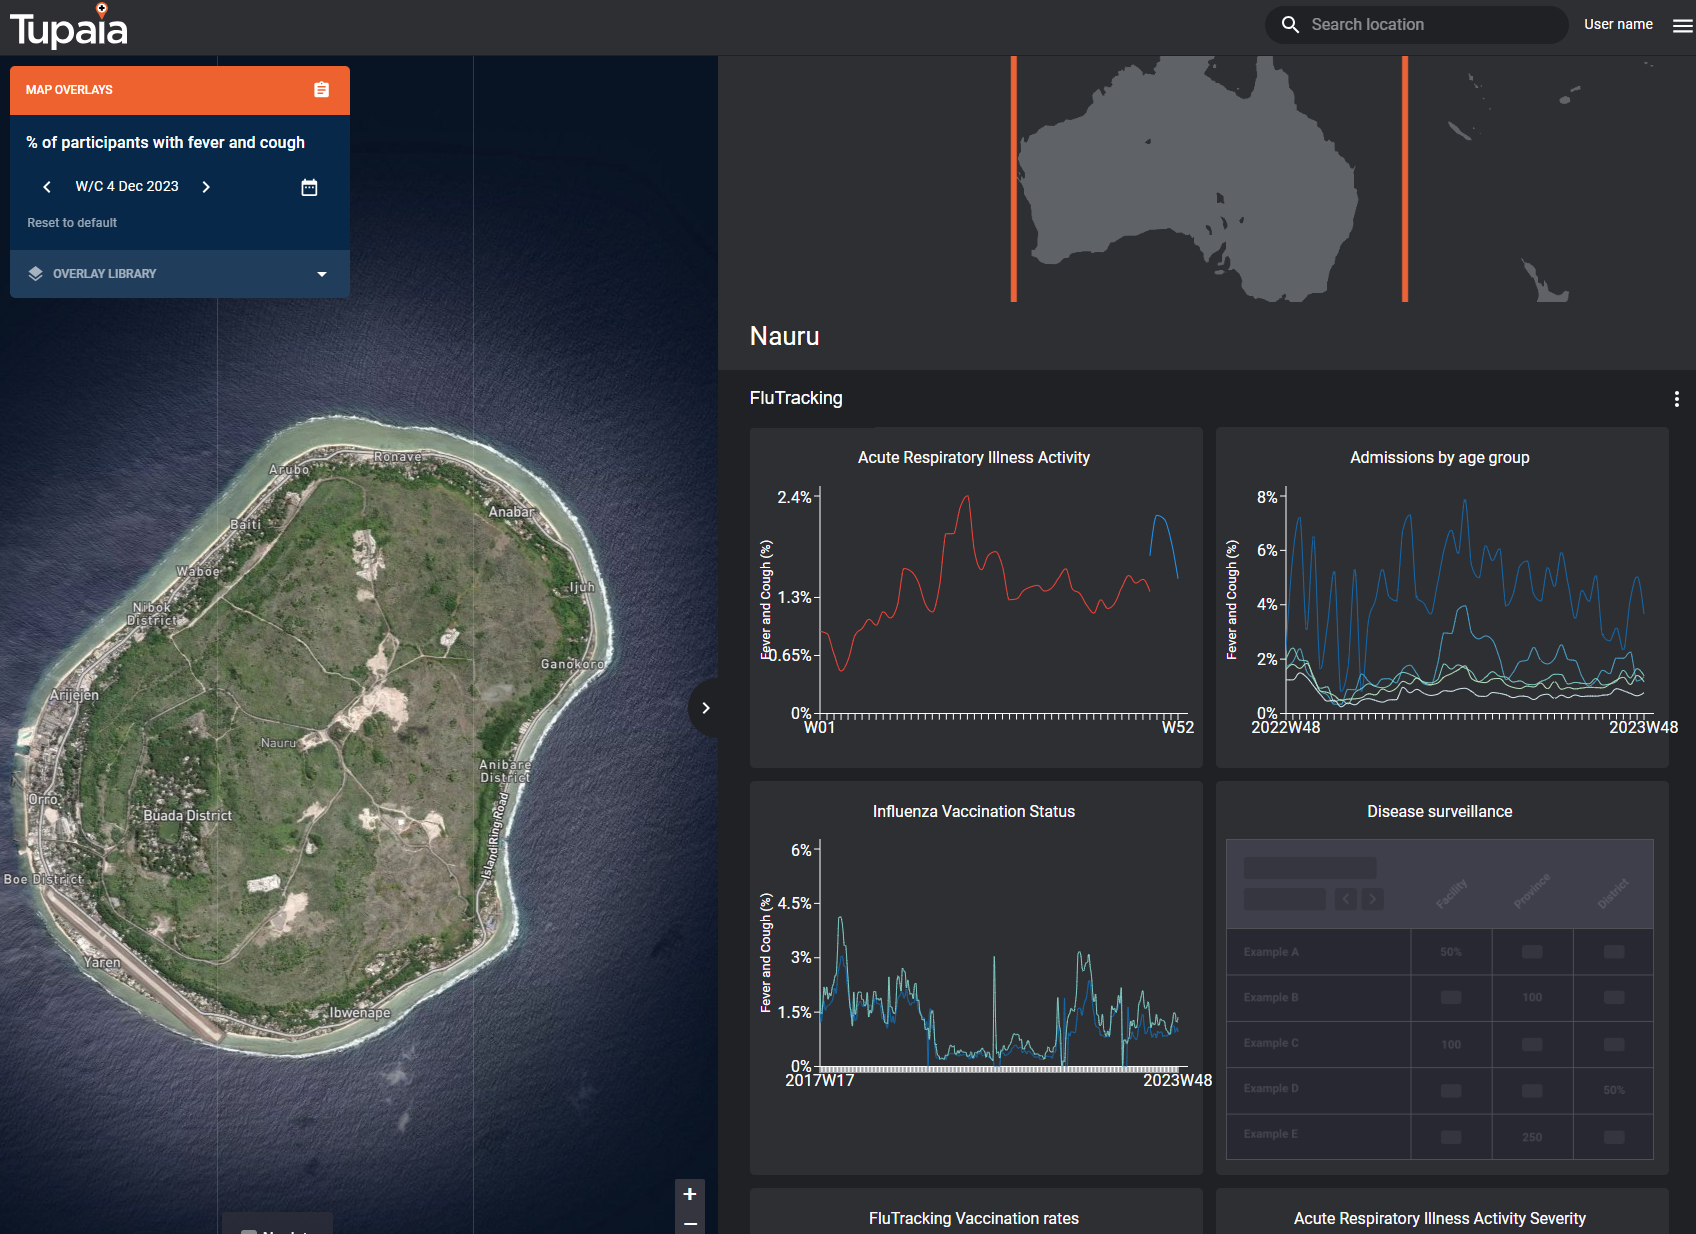Focus the Search location field
Image resolution: width=1696 pixels, height=1234 pixels.
pos(1416,25)
